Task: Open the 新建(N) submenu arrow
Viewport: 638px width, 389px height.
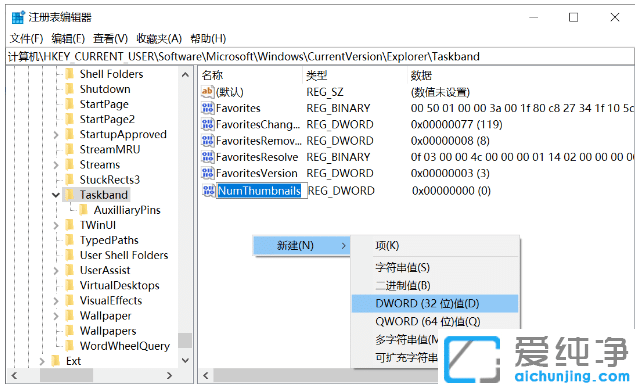Action: (343, 245)
